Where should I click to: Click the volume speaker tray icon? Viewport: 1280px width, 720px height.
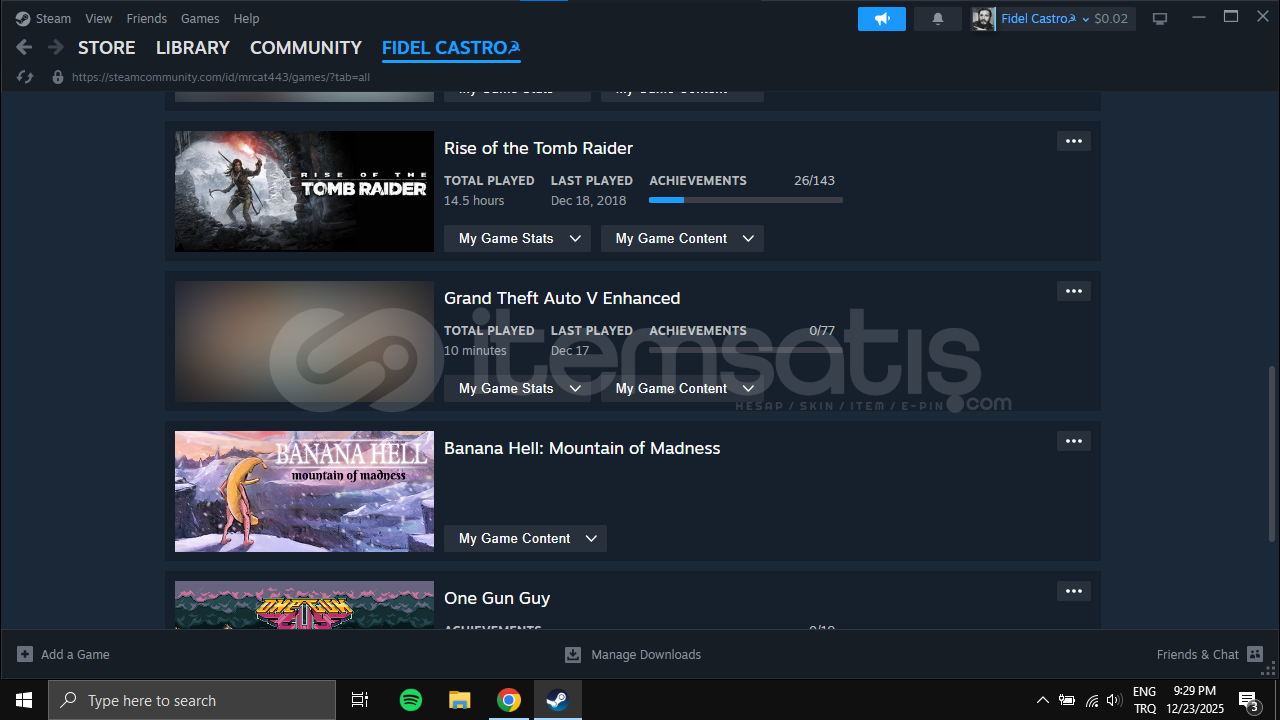pyautogui.click(x=1114, y=700)
